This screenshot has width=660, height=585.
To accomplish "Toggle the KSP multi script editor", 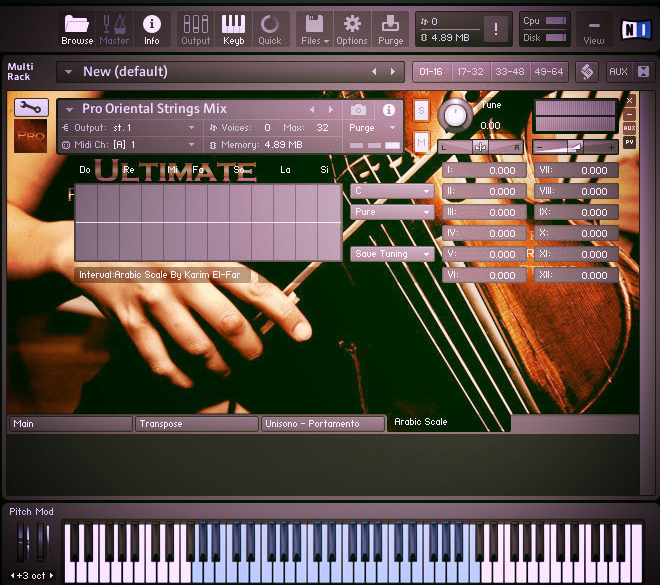I will click(x=587, y=72).
